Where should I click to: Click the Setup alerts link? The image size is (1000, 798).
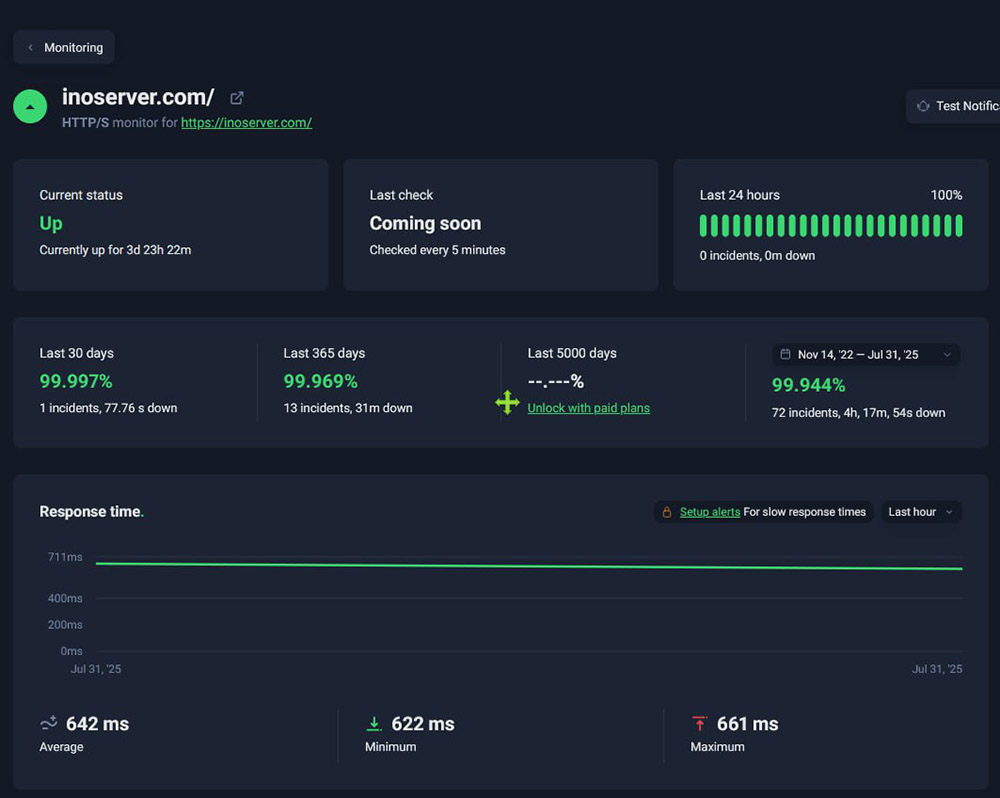point(710,512)
